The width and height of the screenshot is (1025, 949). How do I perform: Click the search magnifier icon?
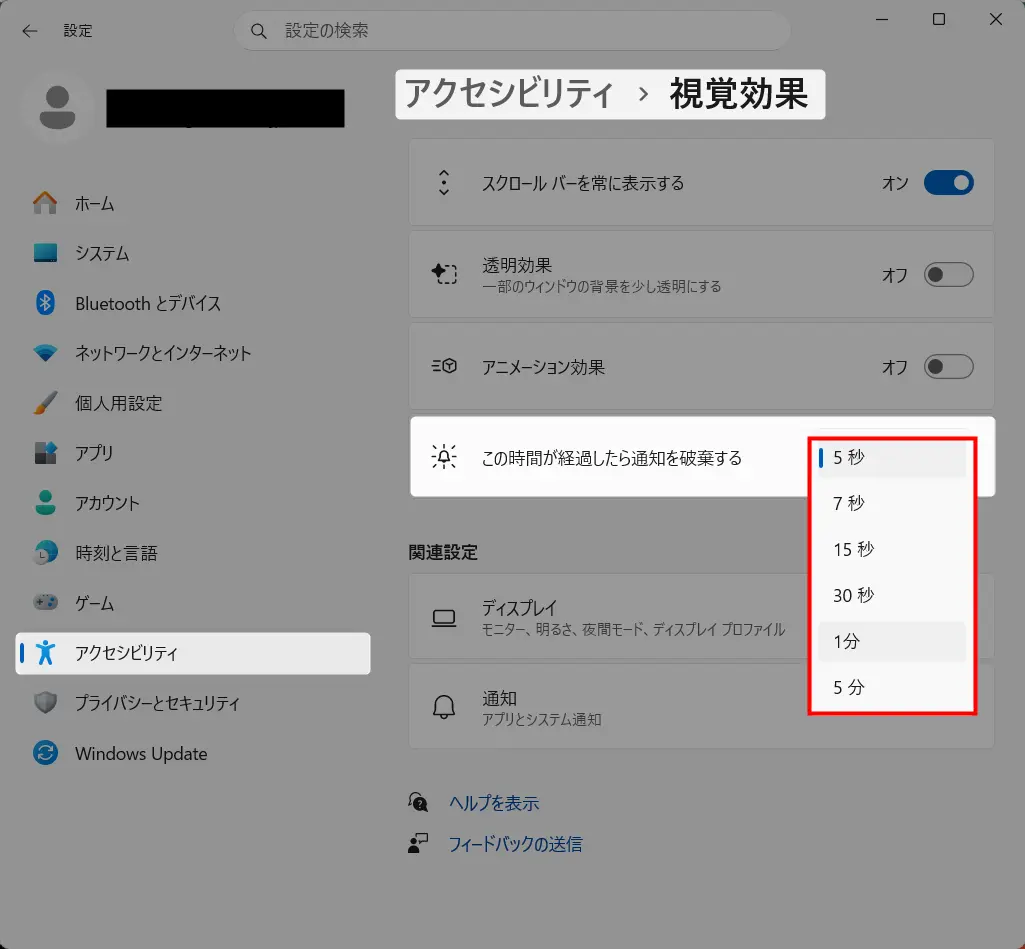point(259,31)
